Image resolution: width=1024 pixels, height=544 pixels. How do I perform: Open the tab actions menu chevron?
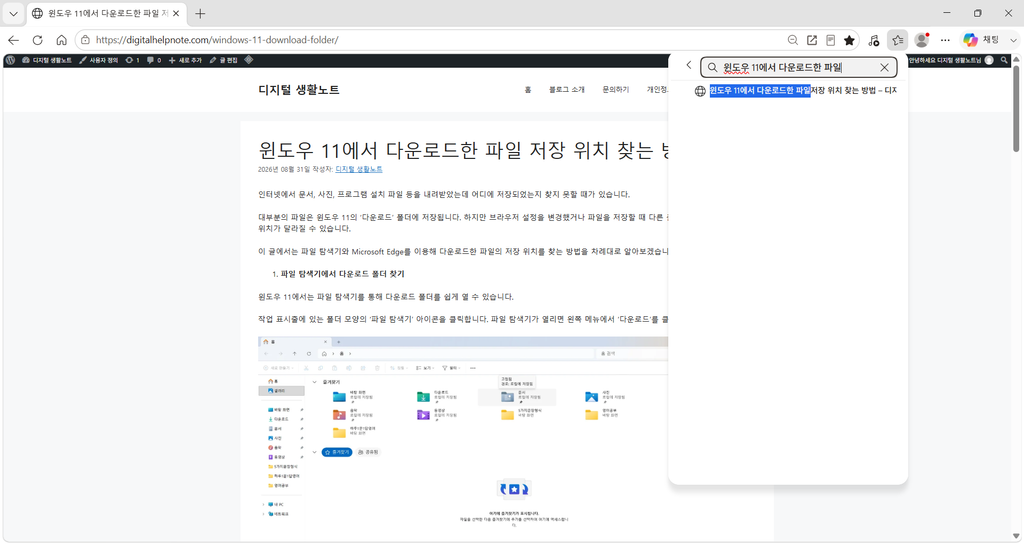tap(13, 13)
